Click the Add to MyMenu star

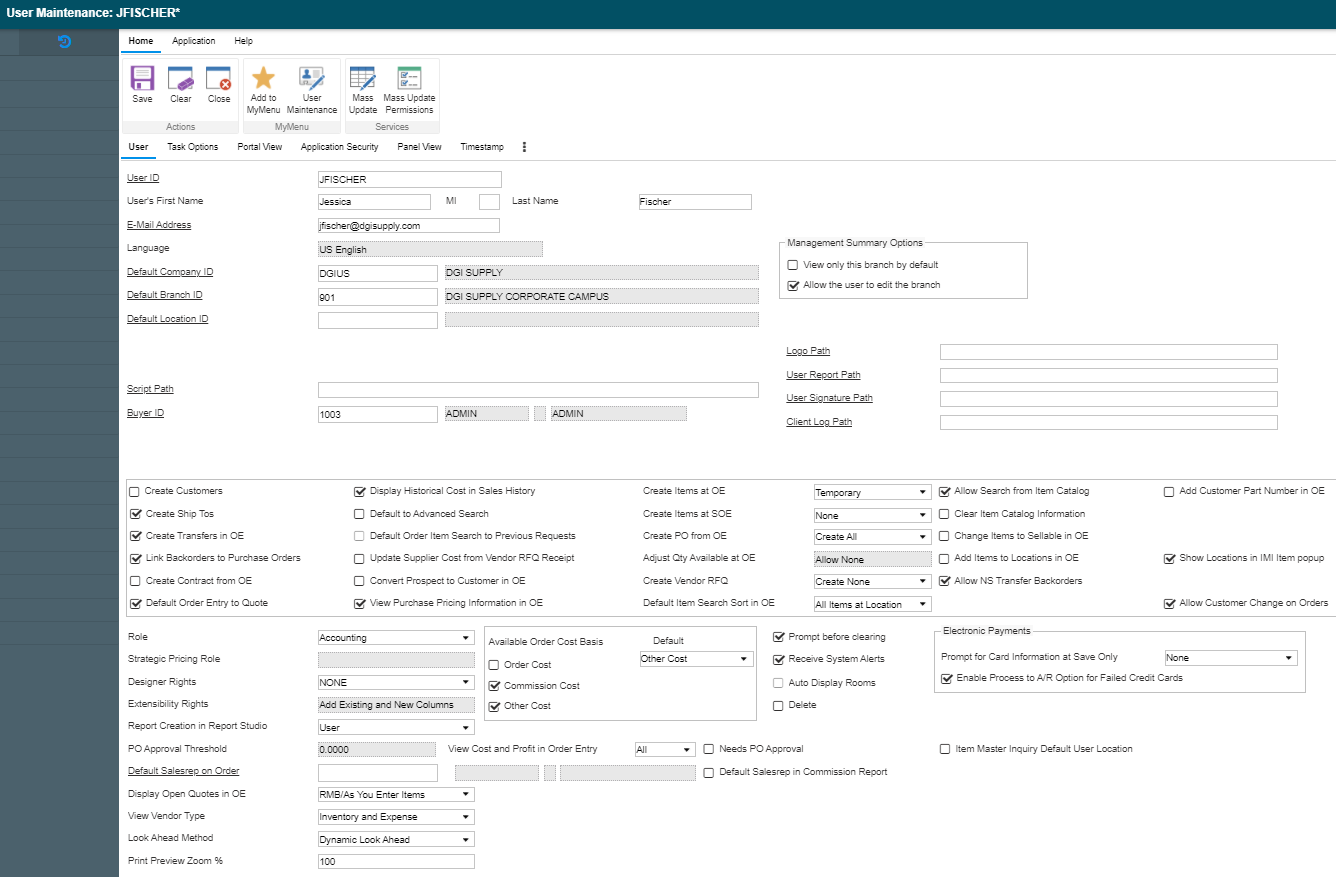click(263, 80)
